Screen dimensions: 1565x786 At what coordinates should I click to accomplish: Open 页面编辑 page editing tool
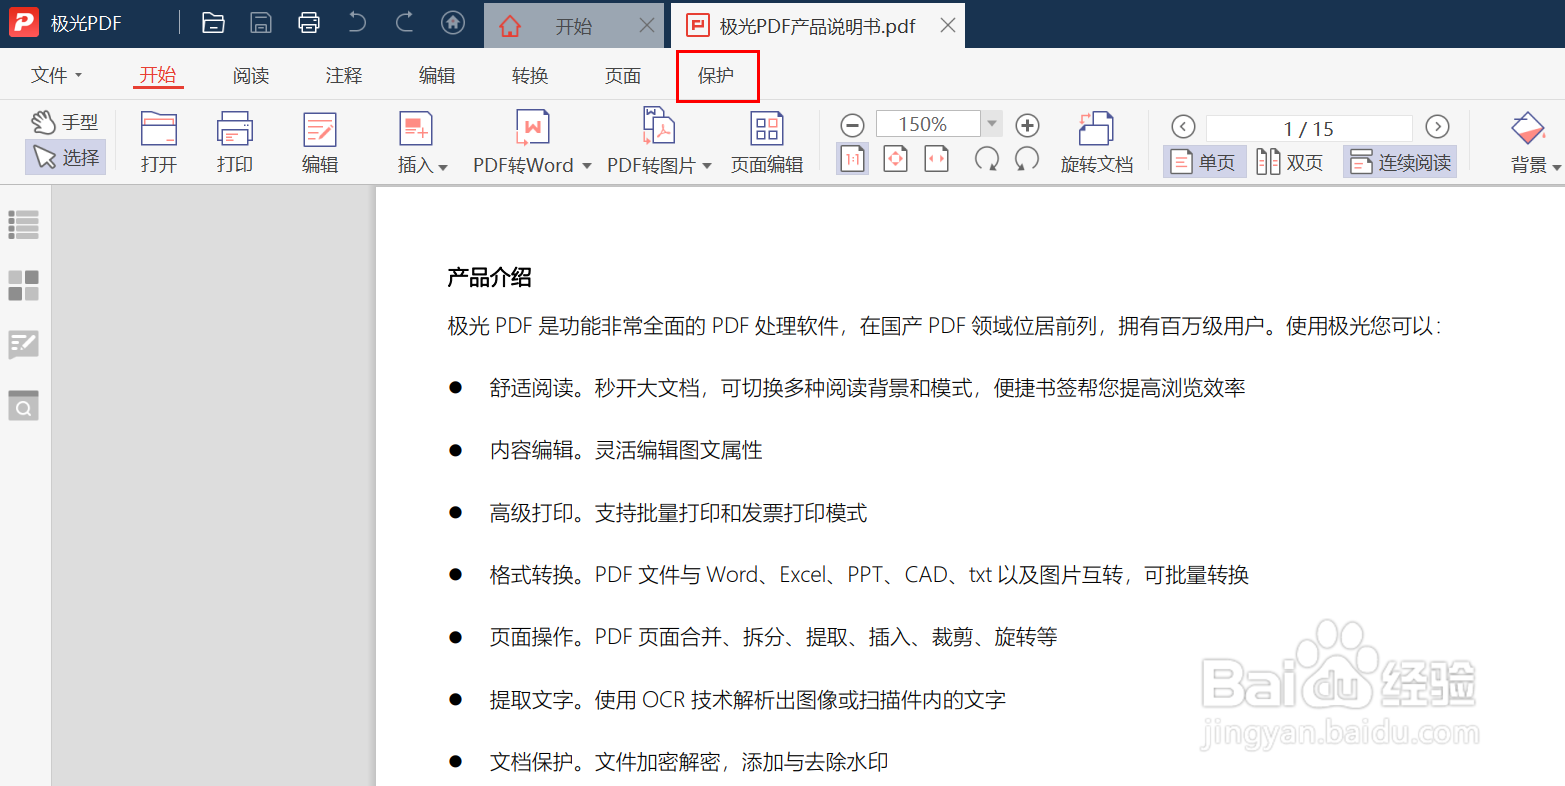pos(767,142)
